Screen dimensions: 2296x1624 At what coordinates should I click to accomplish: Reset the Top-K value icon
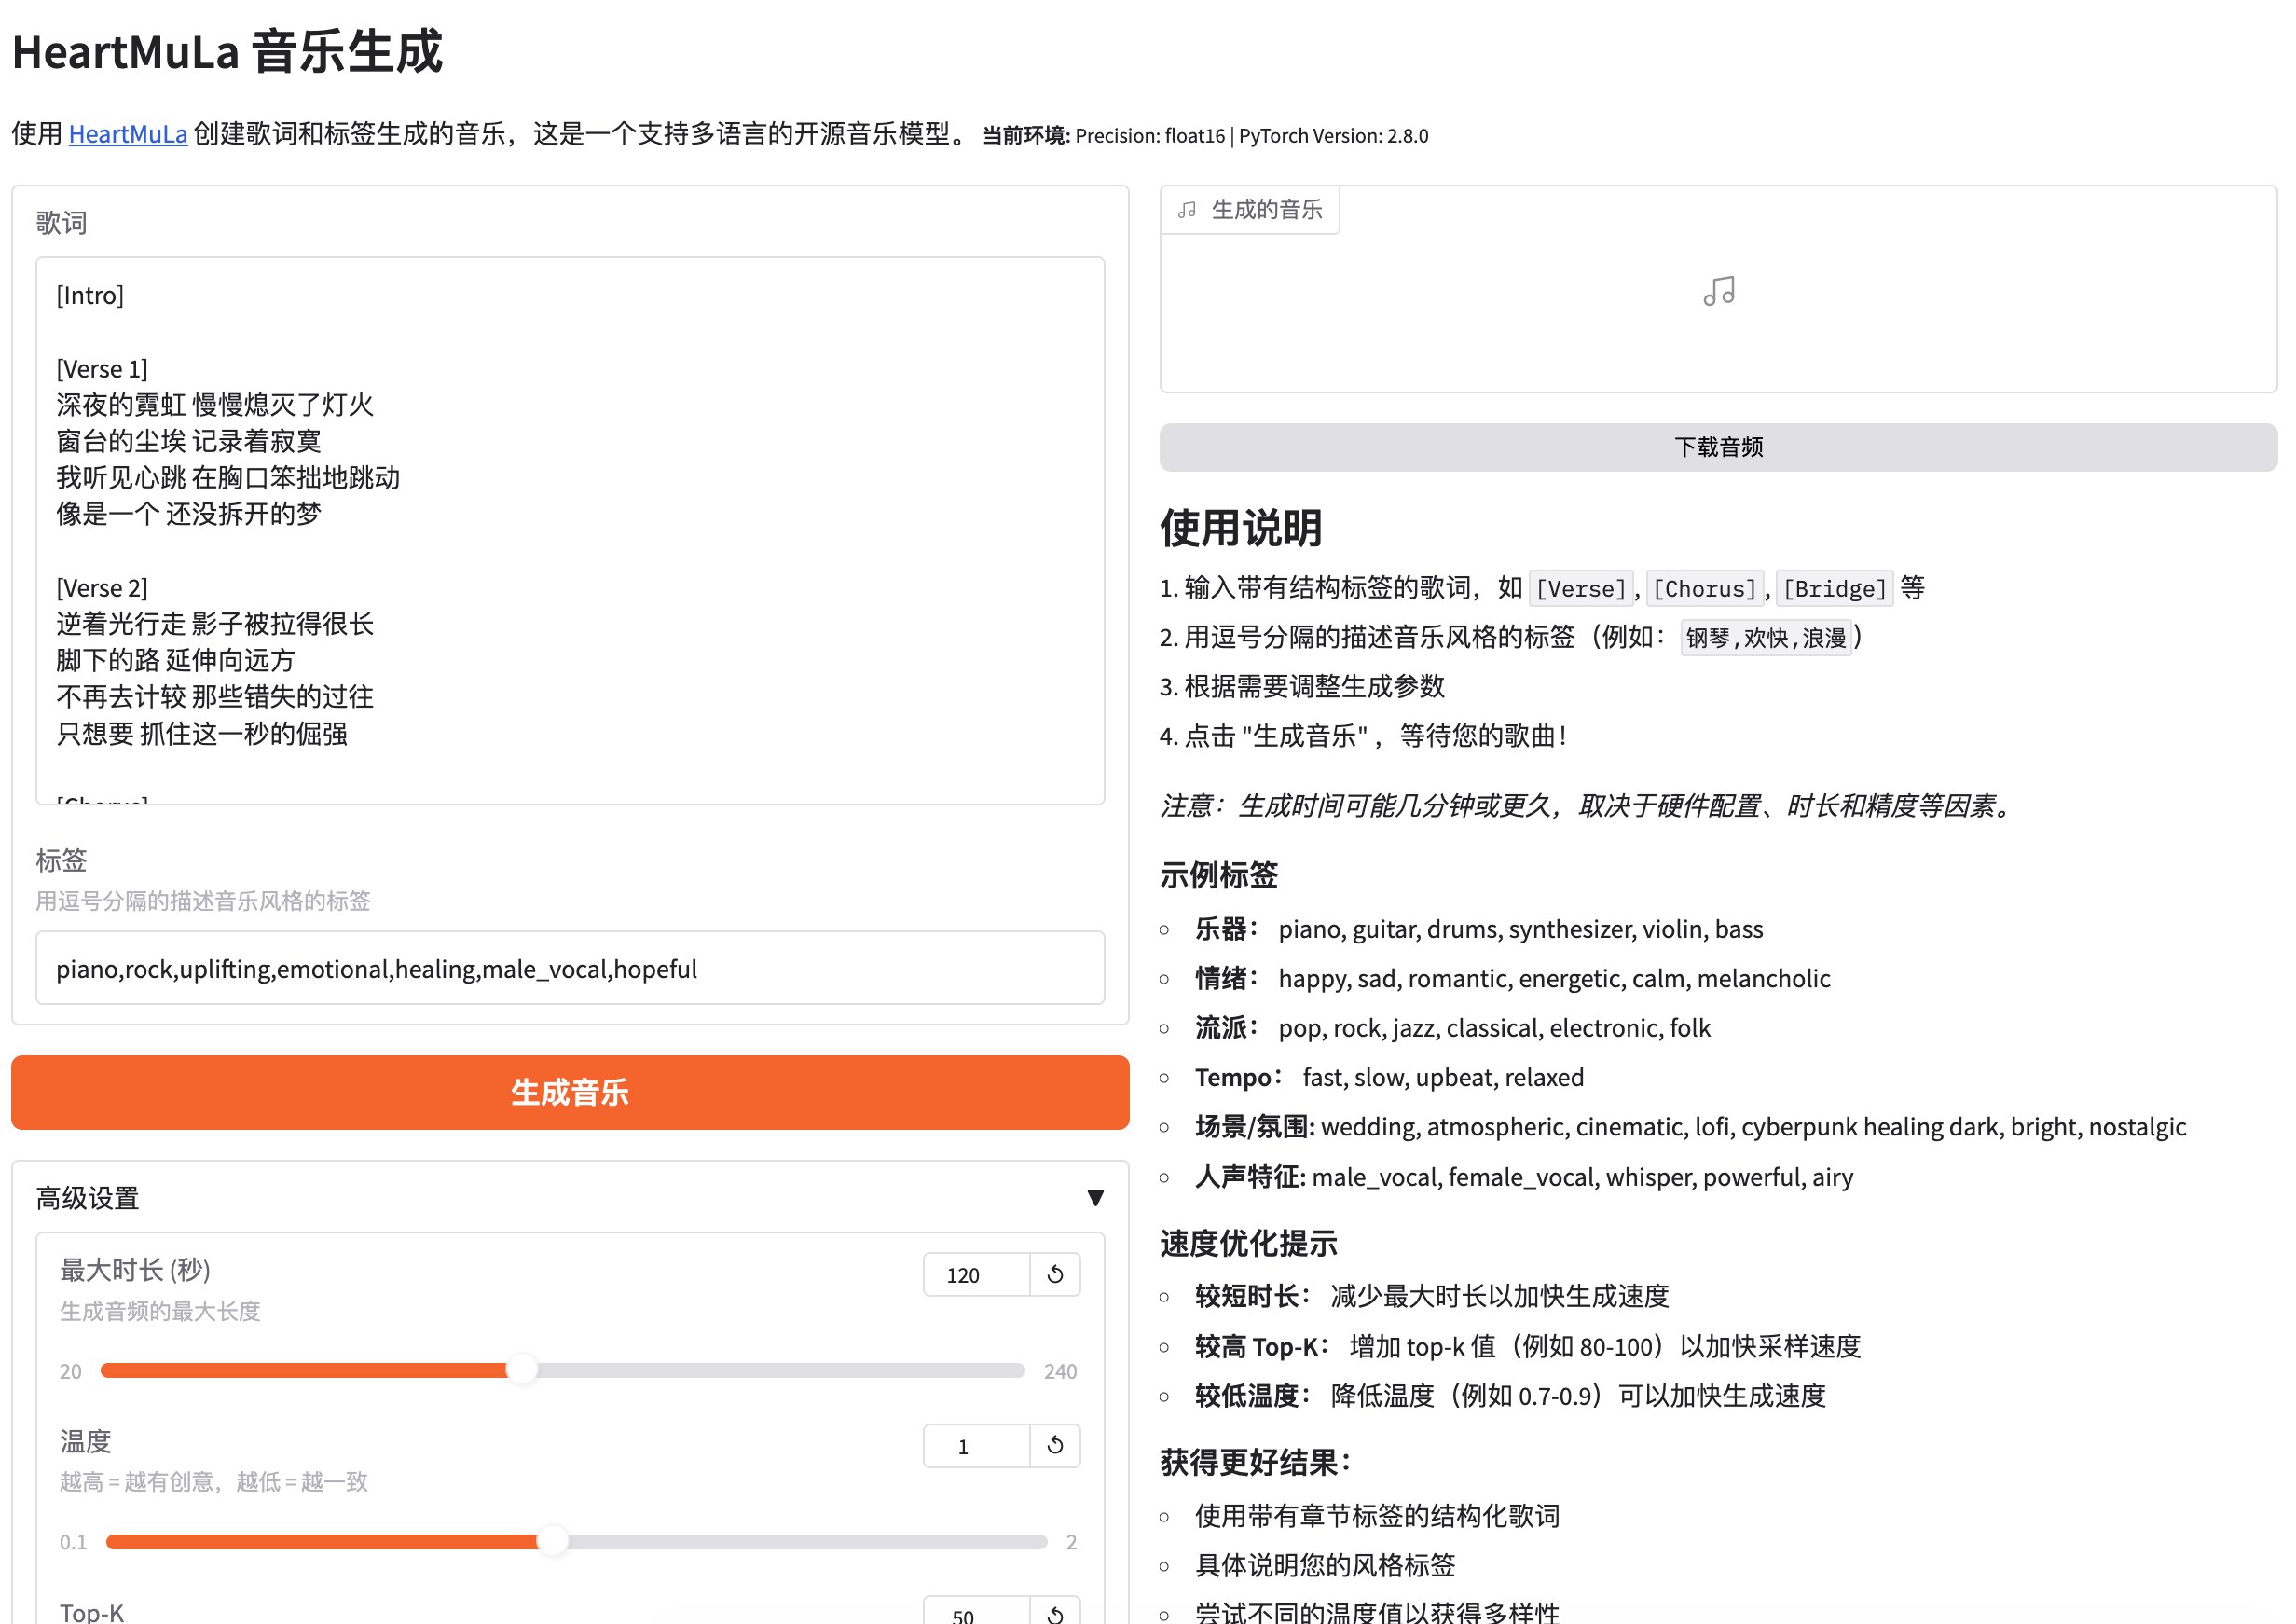pyautogui.click(x=1055, y=1612)
